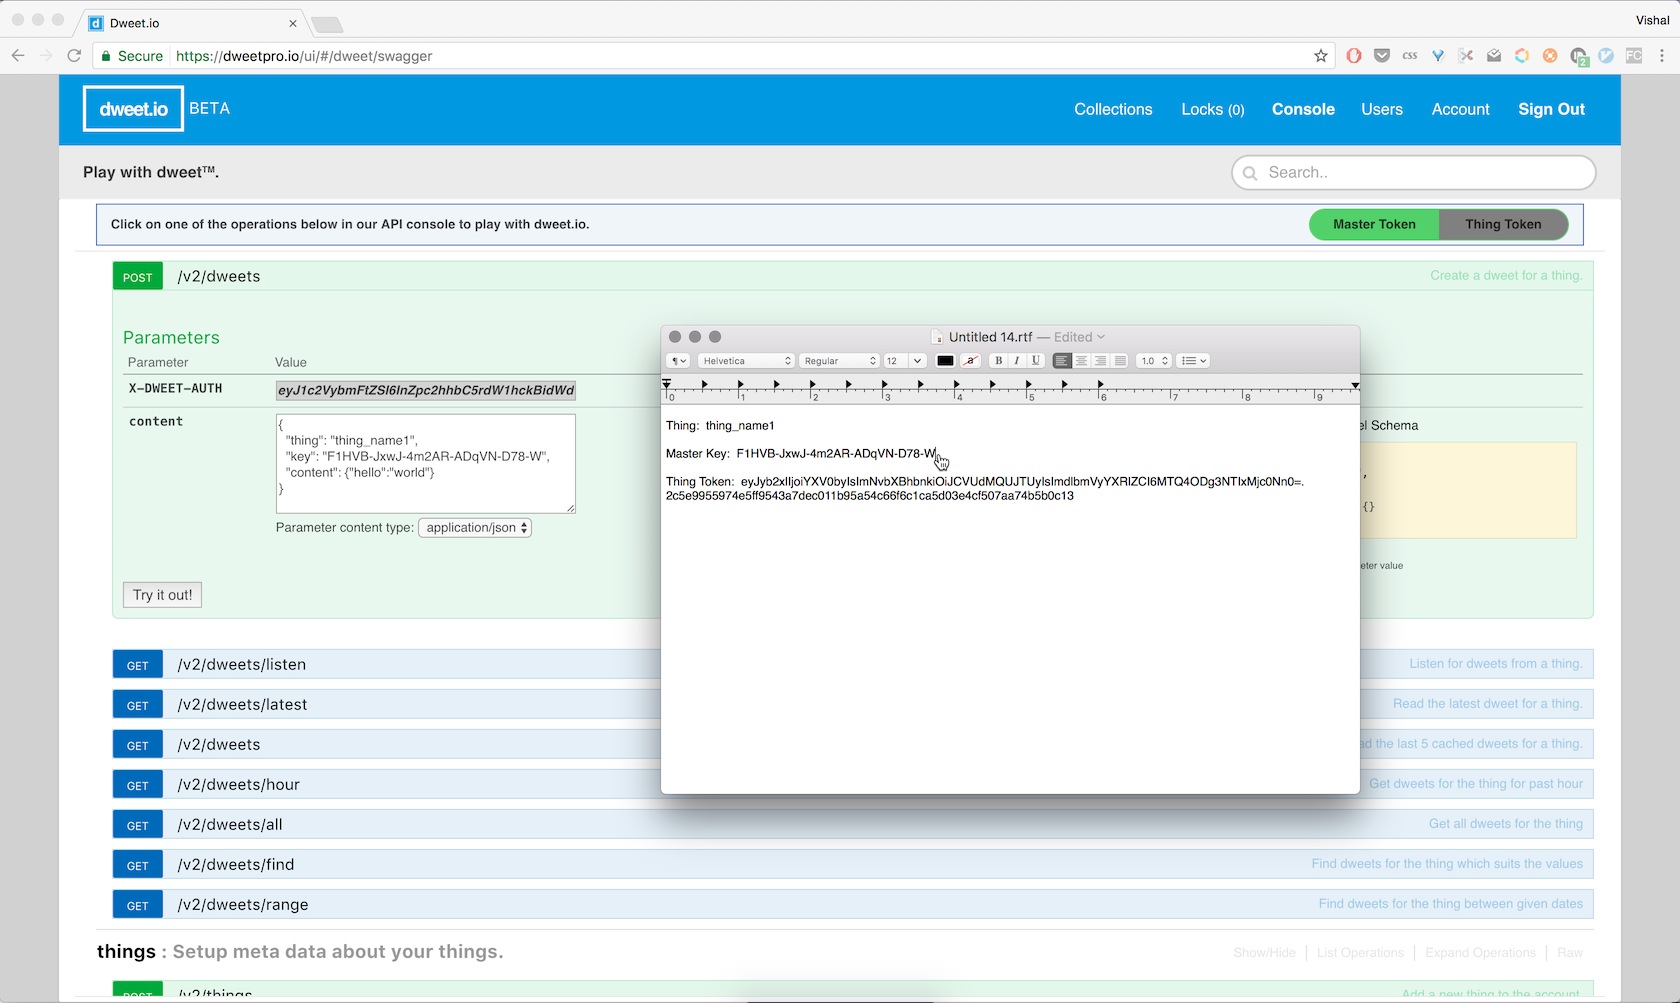Viewport: 1680px width, 1003px height.
Task: Click the Pocket extension icon
Action: coord(1382,56)
